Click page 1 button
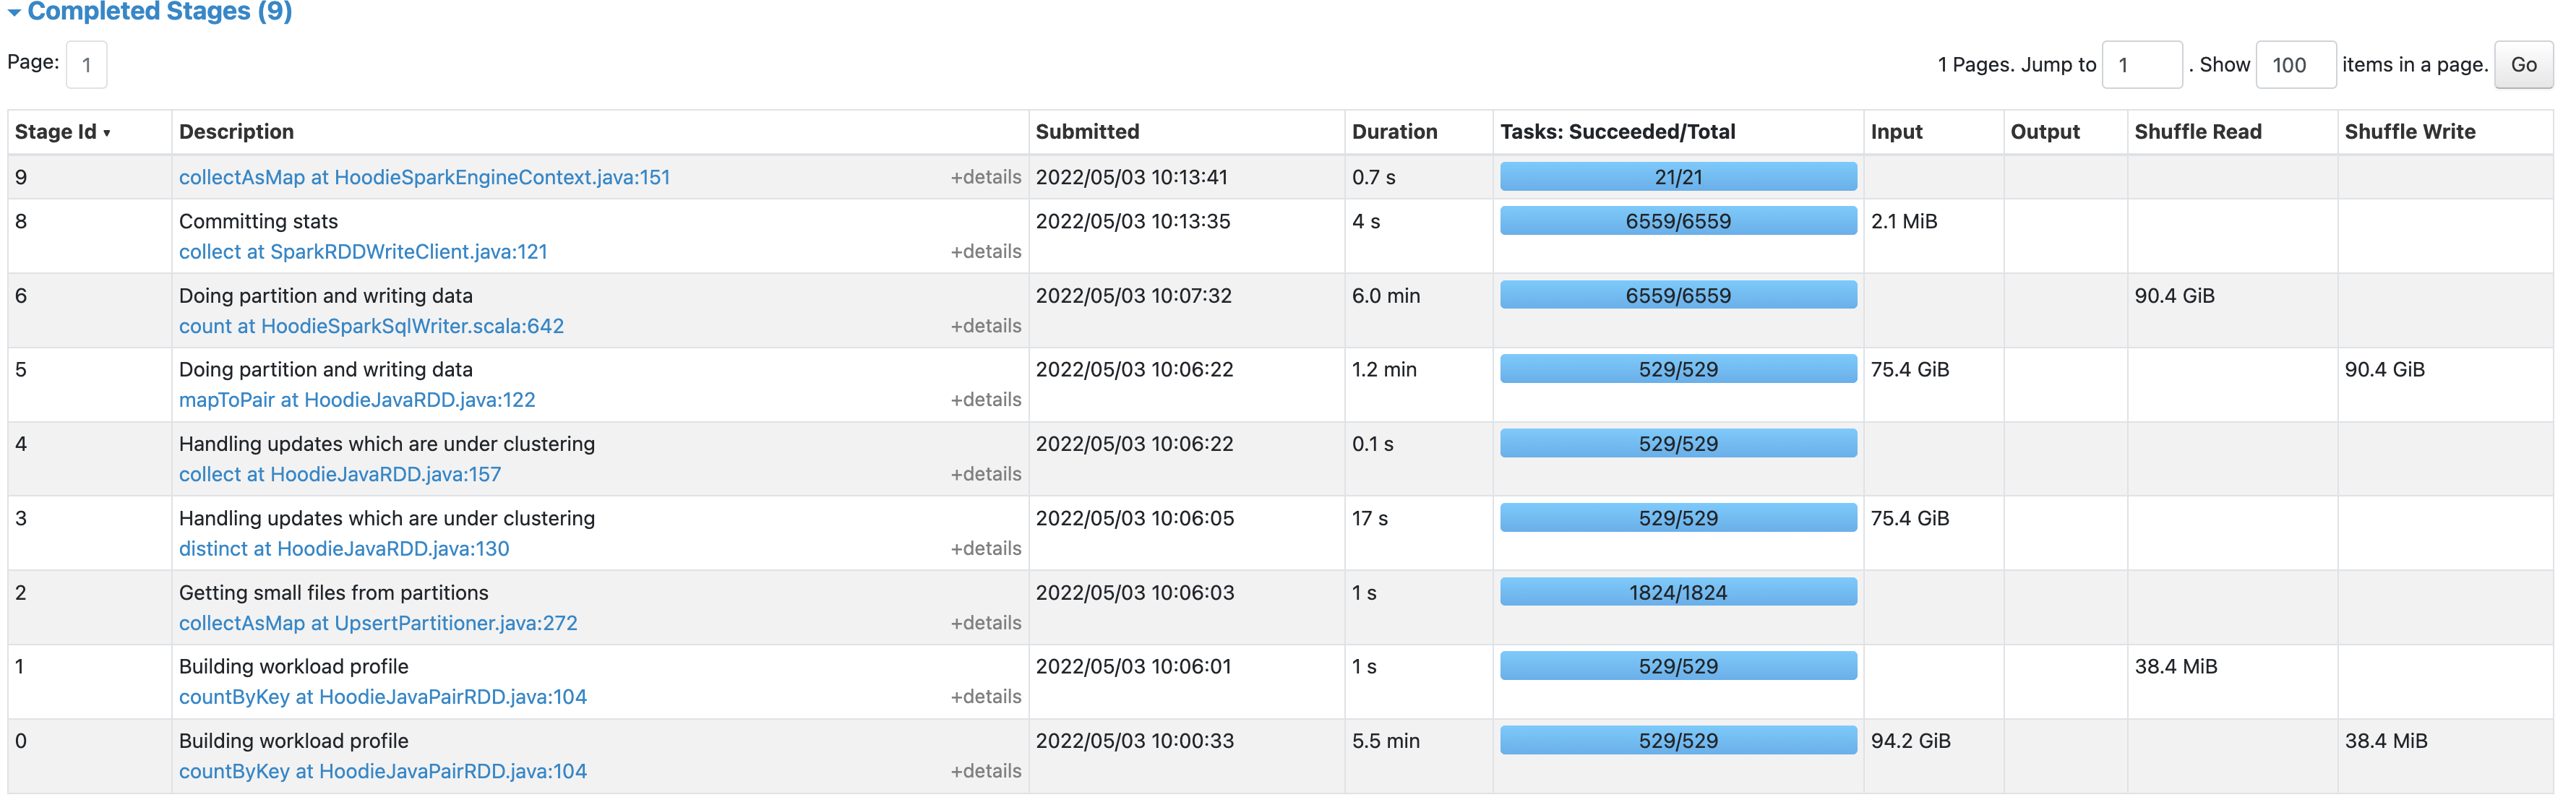 [87, 65]
